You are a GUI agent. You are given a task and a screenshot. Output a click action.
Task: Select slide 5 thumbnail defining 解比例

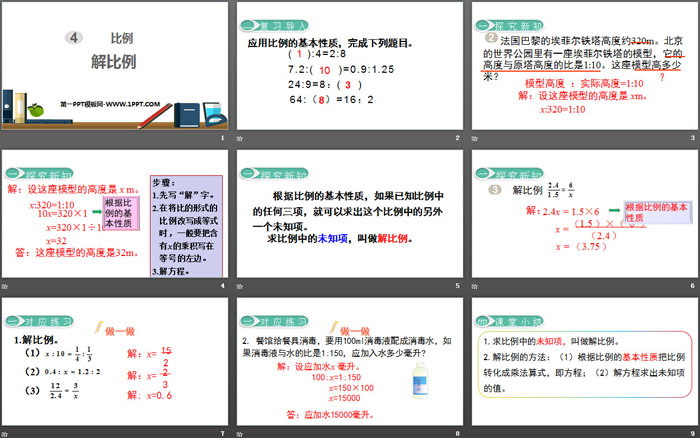[350, 213]
